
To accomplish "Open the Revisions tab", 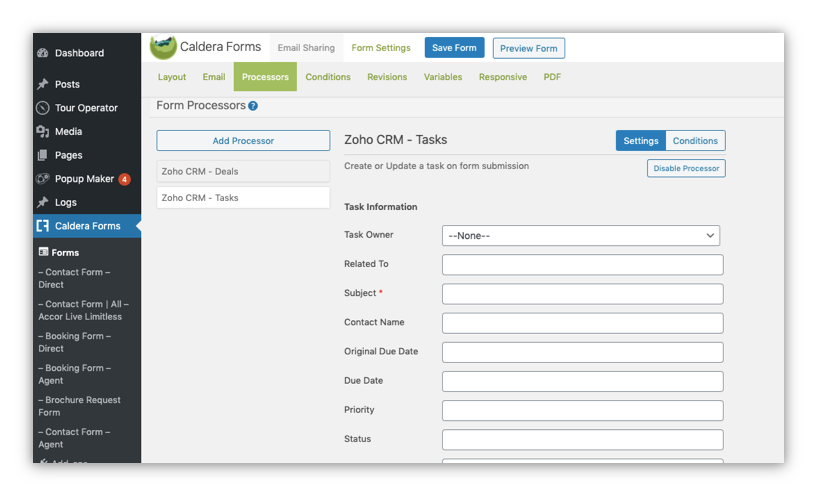I will pyautogui.click(x=387, y=77).
